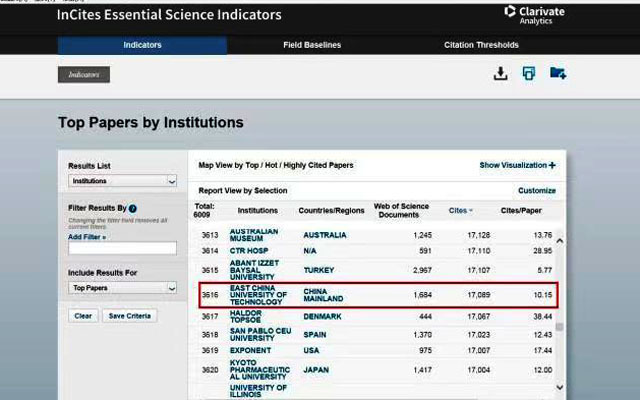
Task: Switch to the Field Baselines tab
Action: point(312,45)
